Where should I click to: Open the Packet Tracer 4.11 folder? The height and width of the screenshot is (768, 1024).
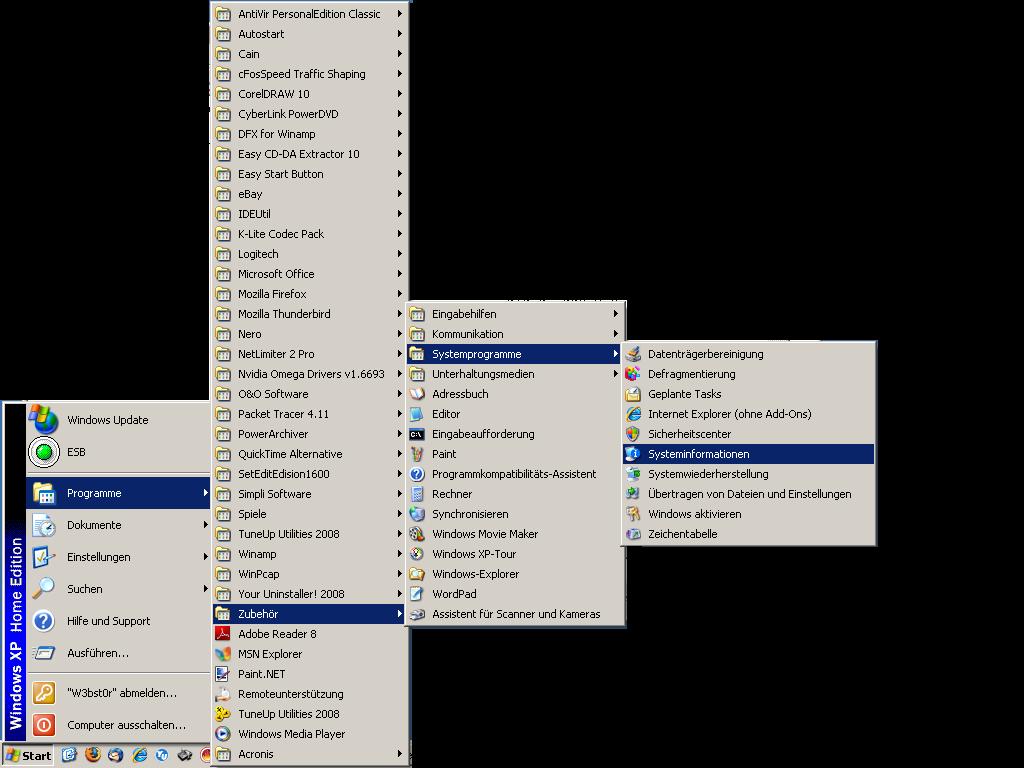pos(309,414)
